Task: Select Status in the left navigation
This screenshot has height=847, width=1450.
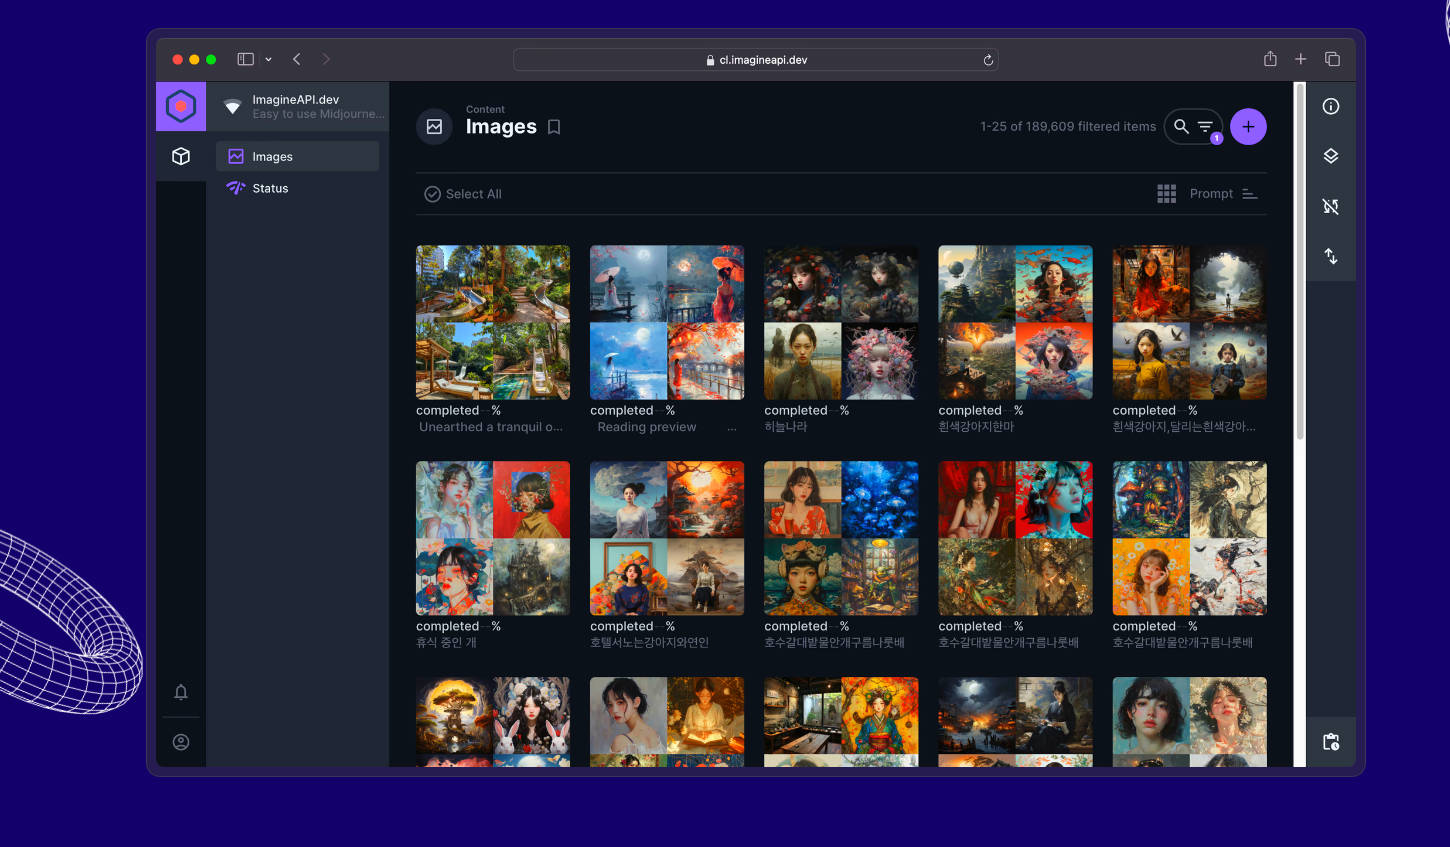Action: tap(270, 188)
